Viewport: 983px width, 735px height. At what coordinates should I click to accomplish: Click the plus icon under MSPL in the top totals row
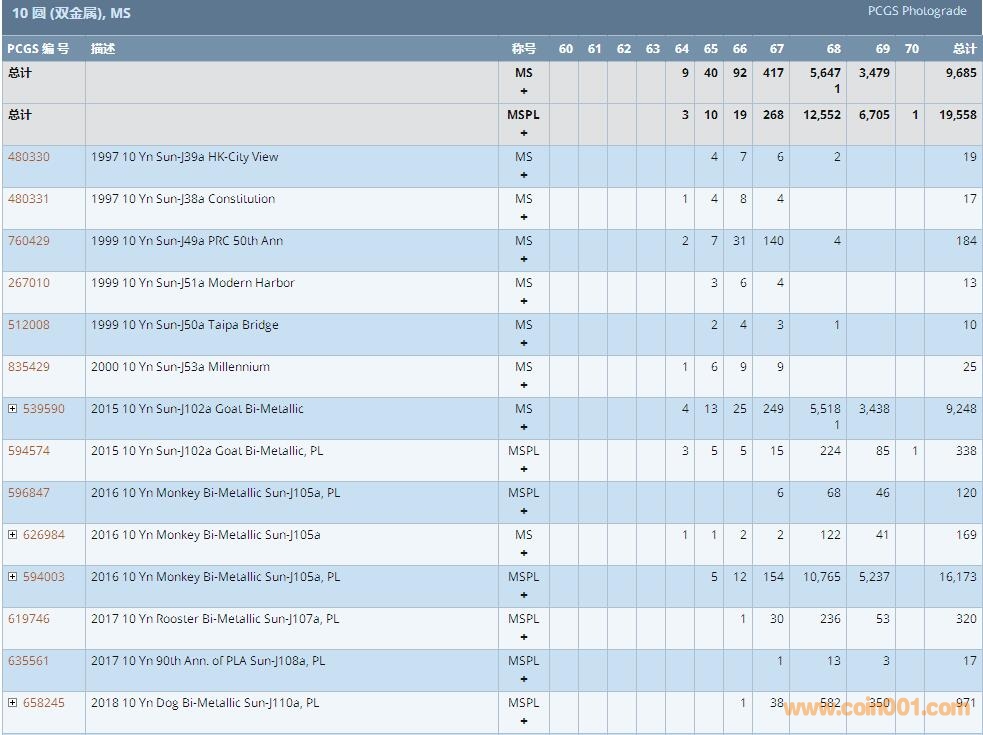click(x=524, y=133)
